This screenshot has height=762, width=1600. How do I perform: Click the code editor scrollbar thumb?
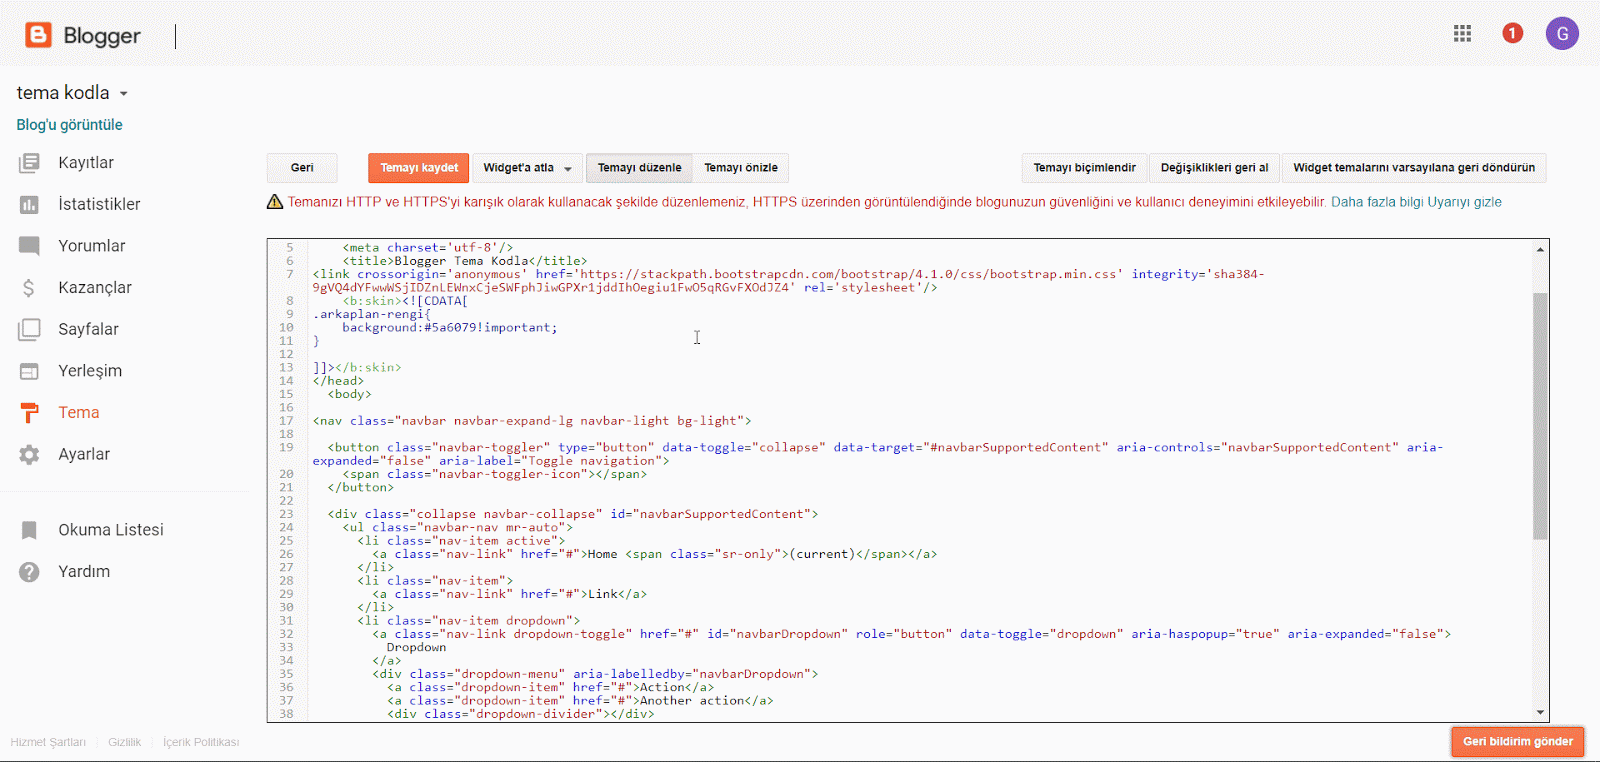coord(1540,416)
